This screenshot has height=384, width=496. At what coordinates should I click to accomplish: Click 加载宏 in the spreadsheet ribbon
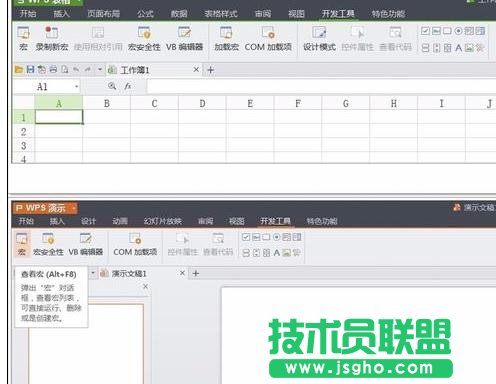point(226,39)
